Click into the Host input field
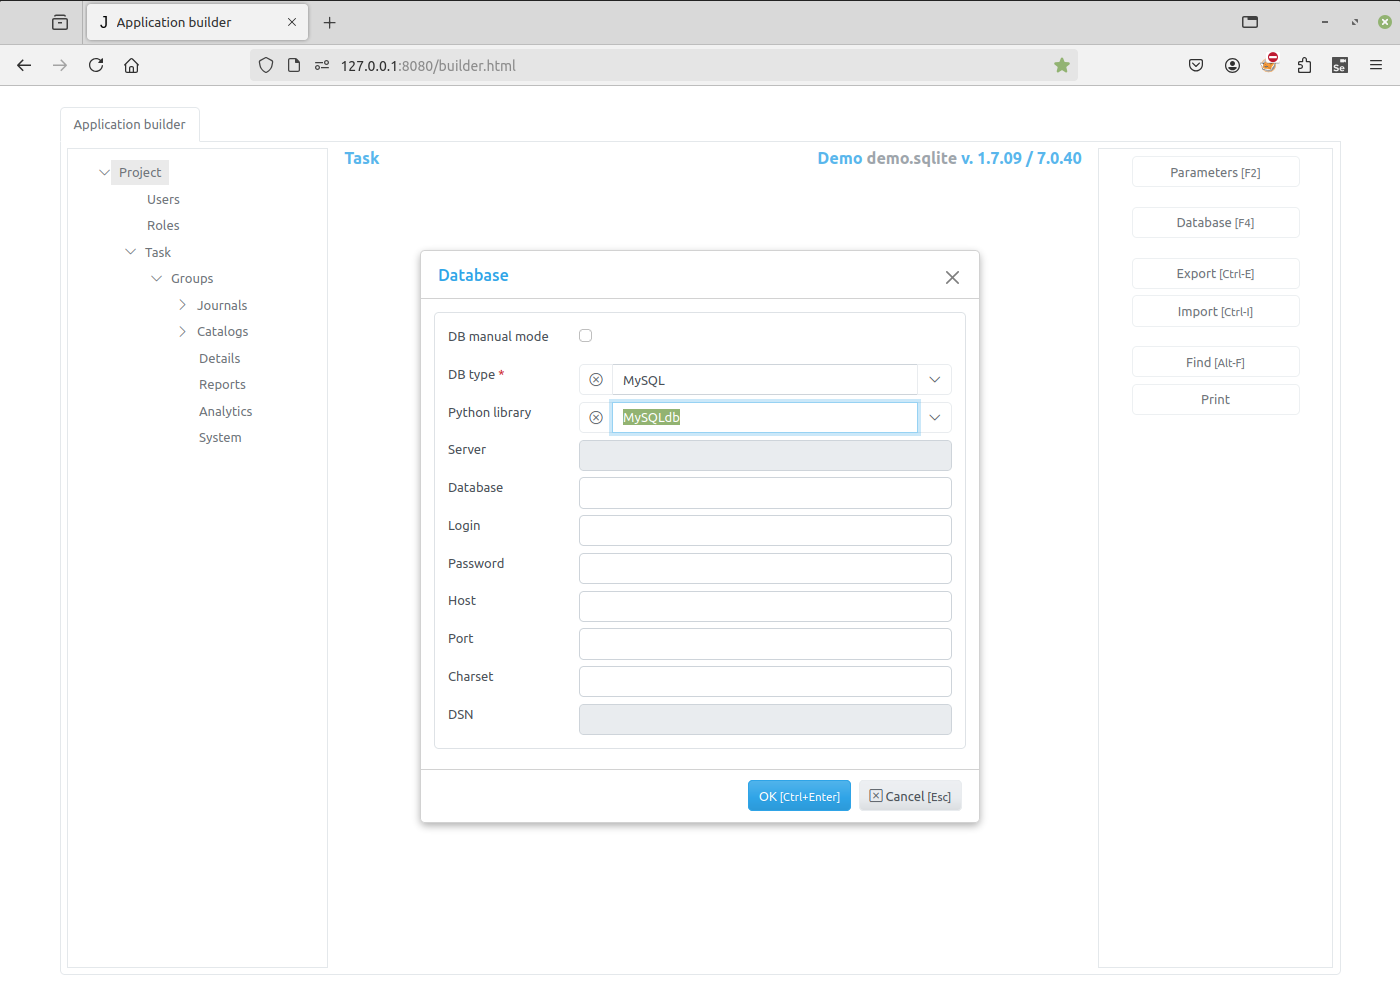Image resolution: width=1400 pixels, height=987 pixels. [765, 606]
